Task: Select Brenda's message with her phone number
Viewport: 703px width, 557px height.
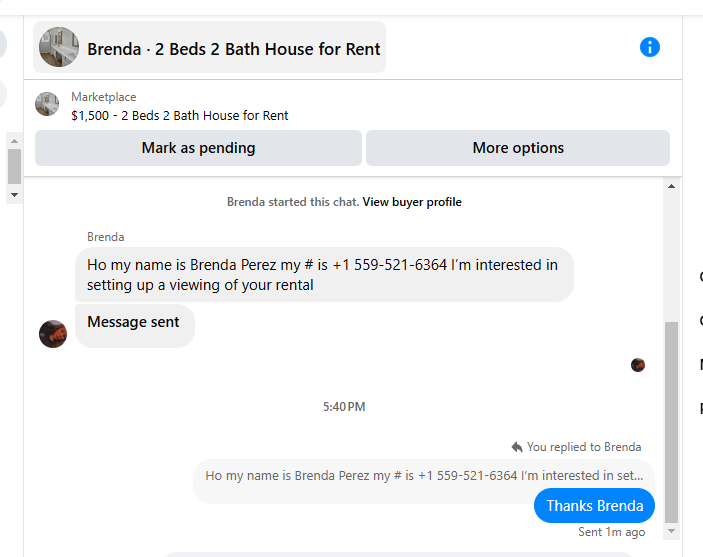Action: [x=323, y=275]
